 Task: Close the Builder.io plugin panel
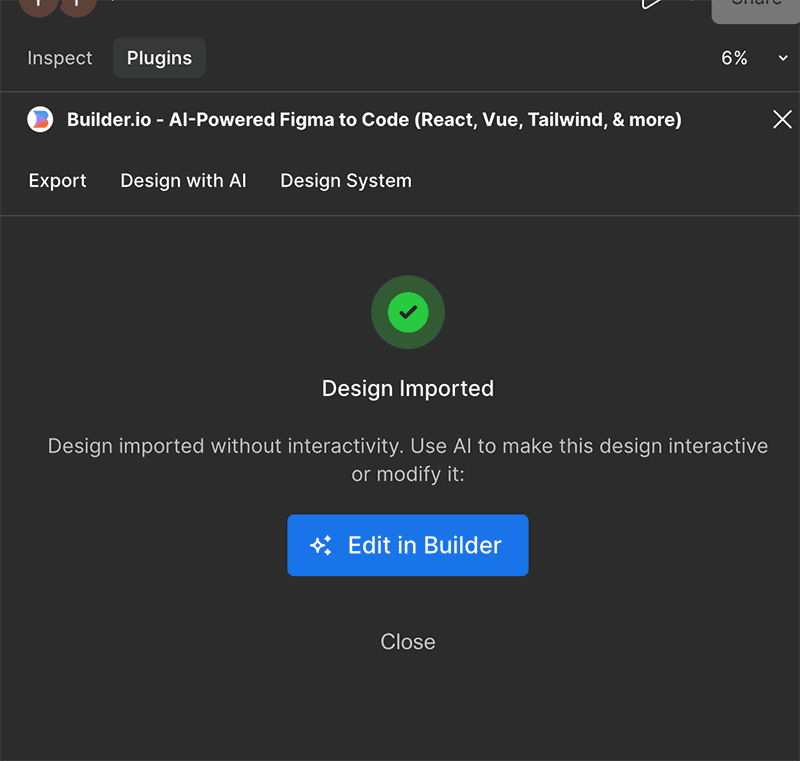click(x=782, y=119)
